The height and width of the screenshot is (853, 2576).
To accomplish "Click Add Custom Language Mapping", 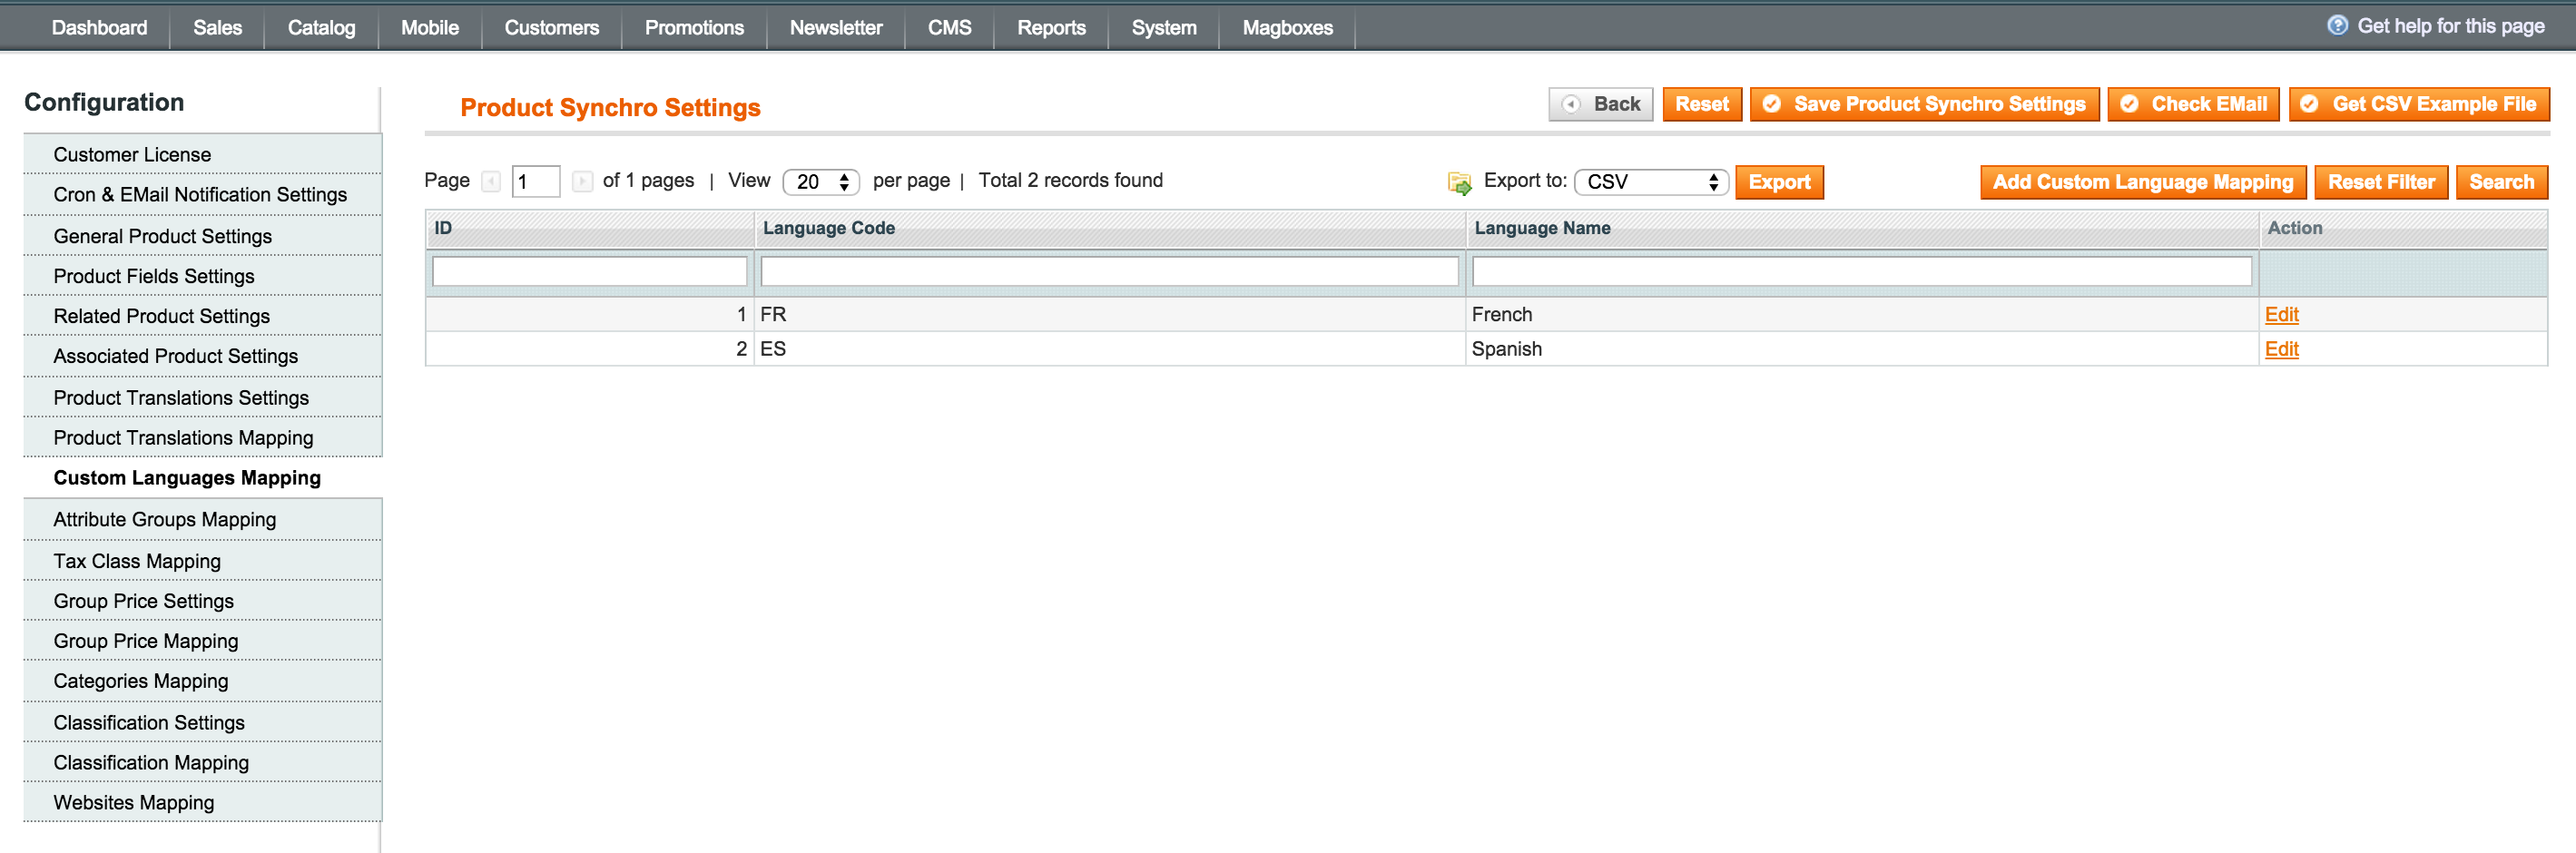I will point(2143,182).
